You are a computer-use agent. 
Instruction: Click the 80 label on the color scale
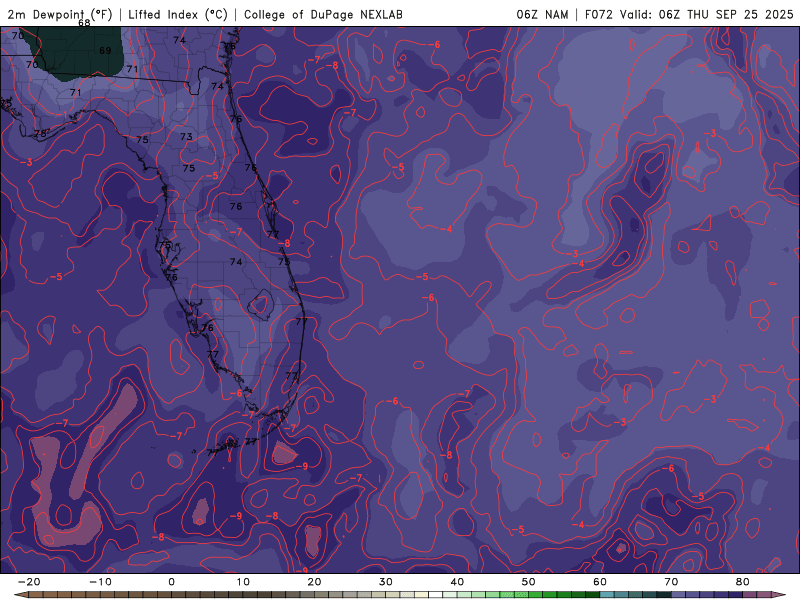click(743, 582)
